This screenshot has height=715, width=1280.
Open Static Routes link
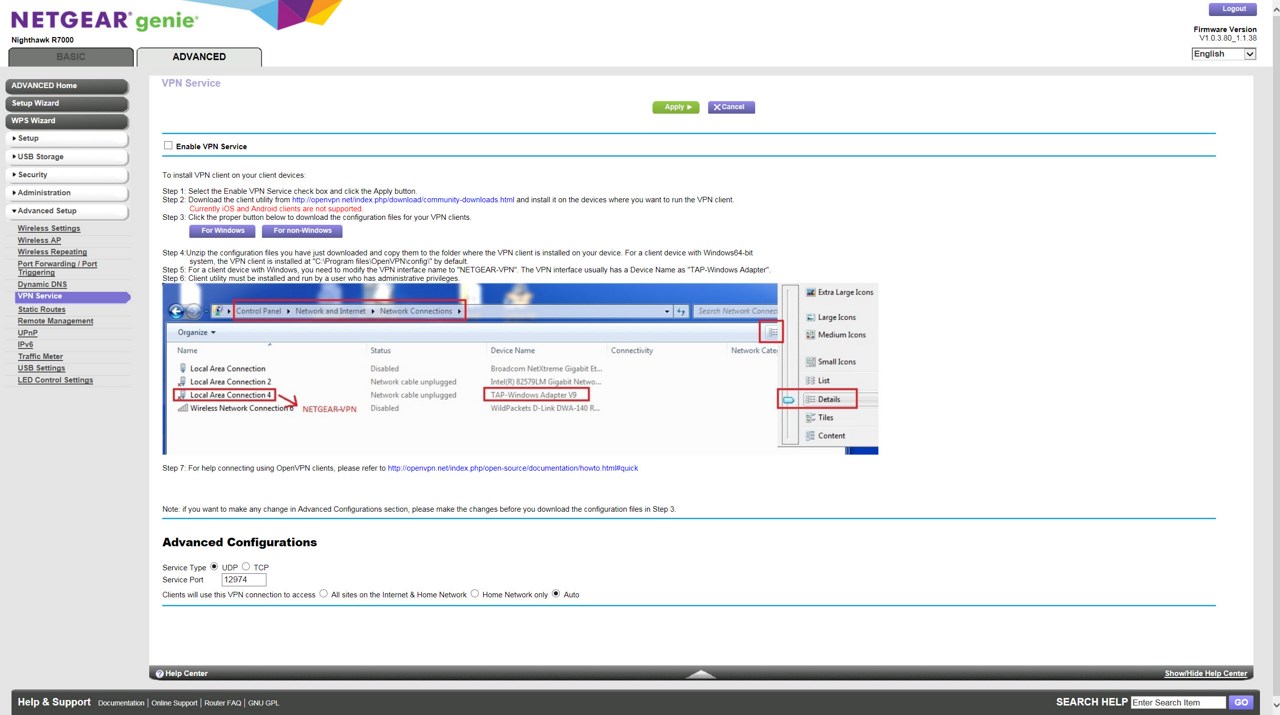[41, 310]
